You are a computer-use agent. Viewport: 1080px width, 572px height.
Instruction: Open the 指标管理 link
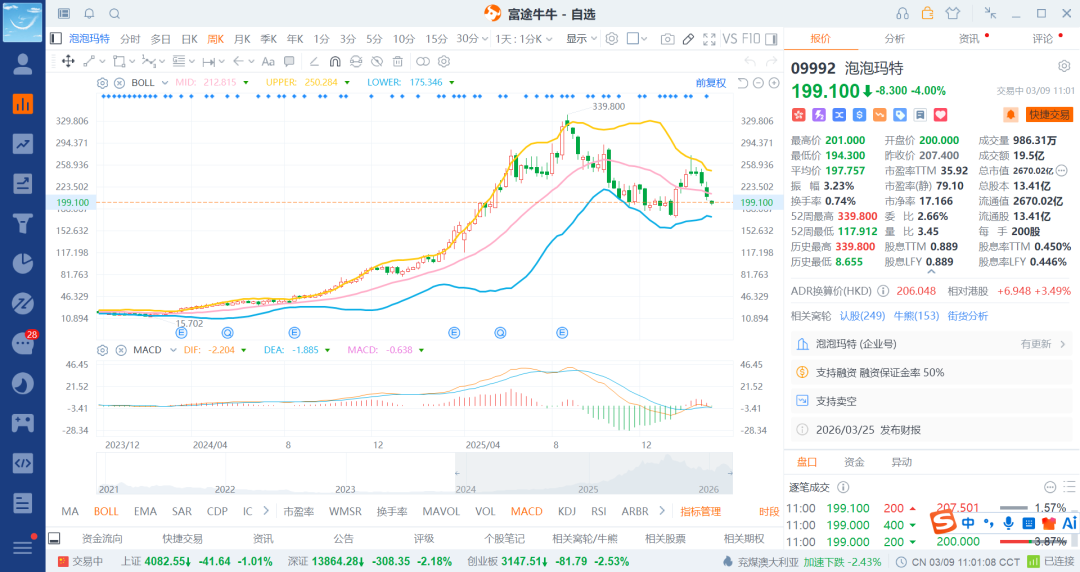700,511
